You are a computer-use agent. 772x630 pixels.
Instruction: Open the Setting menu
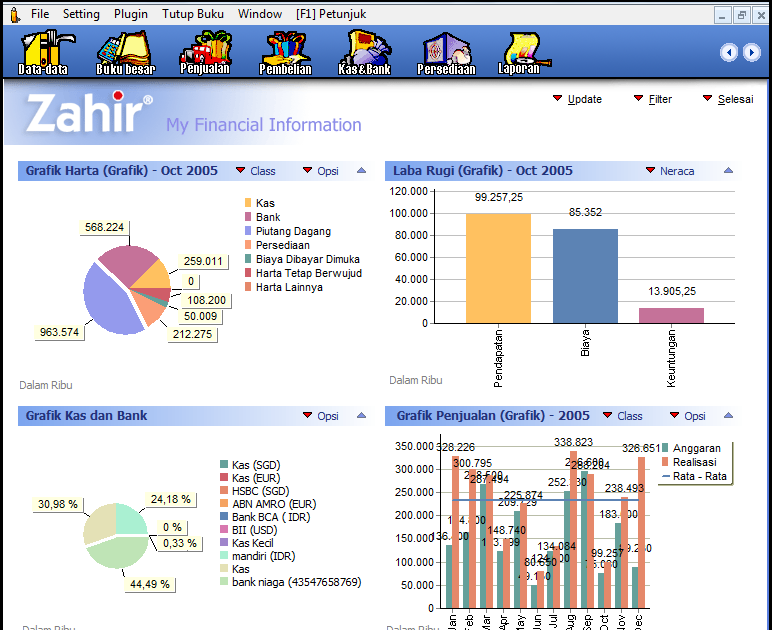(x=81, y=14)
